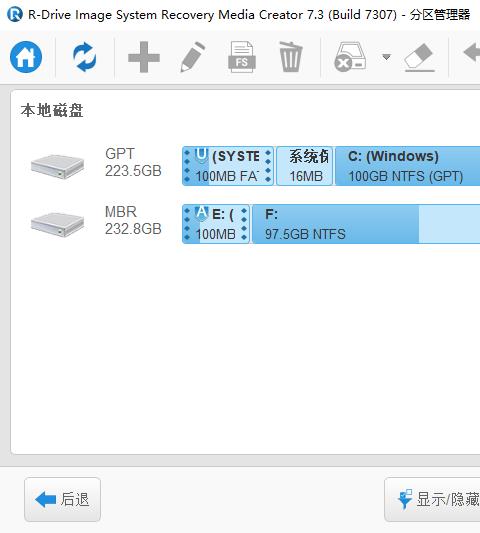480x533 pixels.
Task: Select the eraser wipe tool icon
Action: pyautogui.click(x=419, y=57)
